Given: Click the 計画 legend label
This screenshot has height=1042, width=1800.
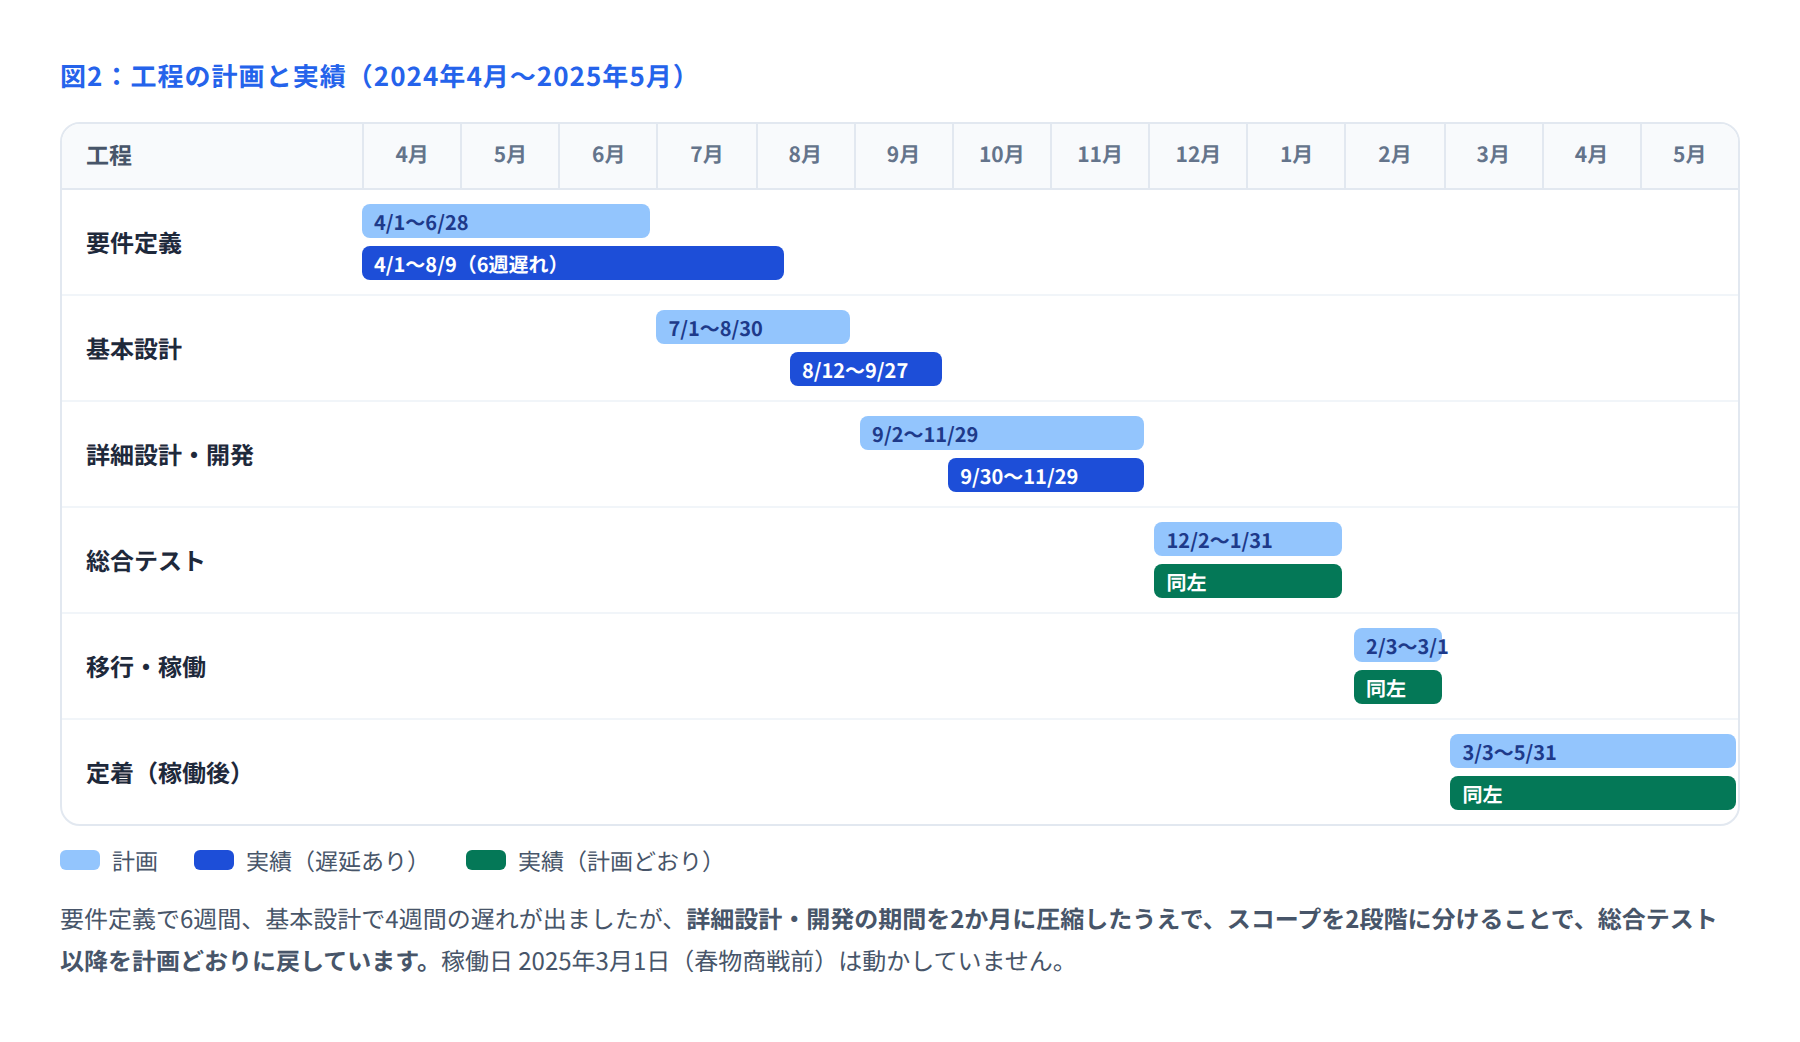Looking at the screenshot, I should click(135, 861).
